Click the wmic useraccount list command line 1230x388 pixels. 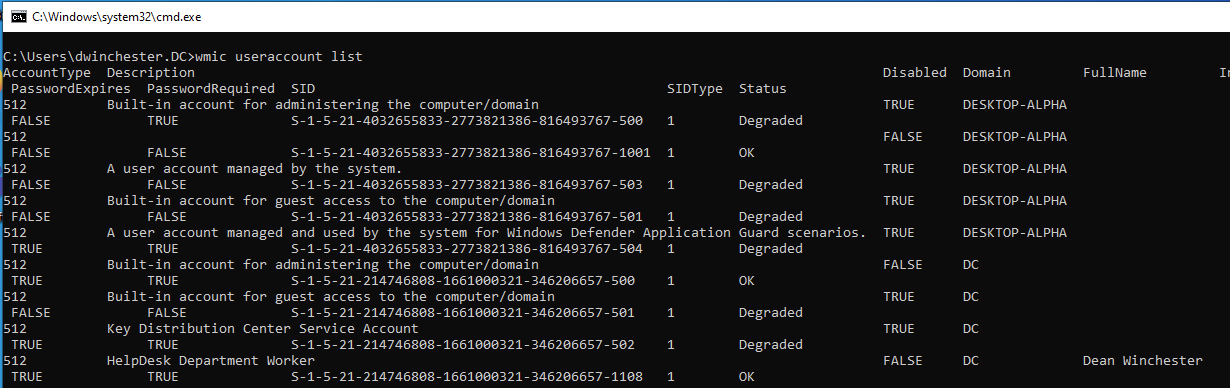pos(183,56)
